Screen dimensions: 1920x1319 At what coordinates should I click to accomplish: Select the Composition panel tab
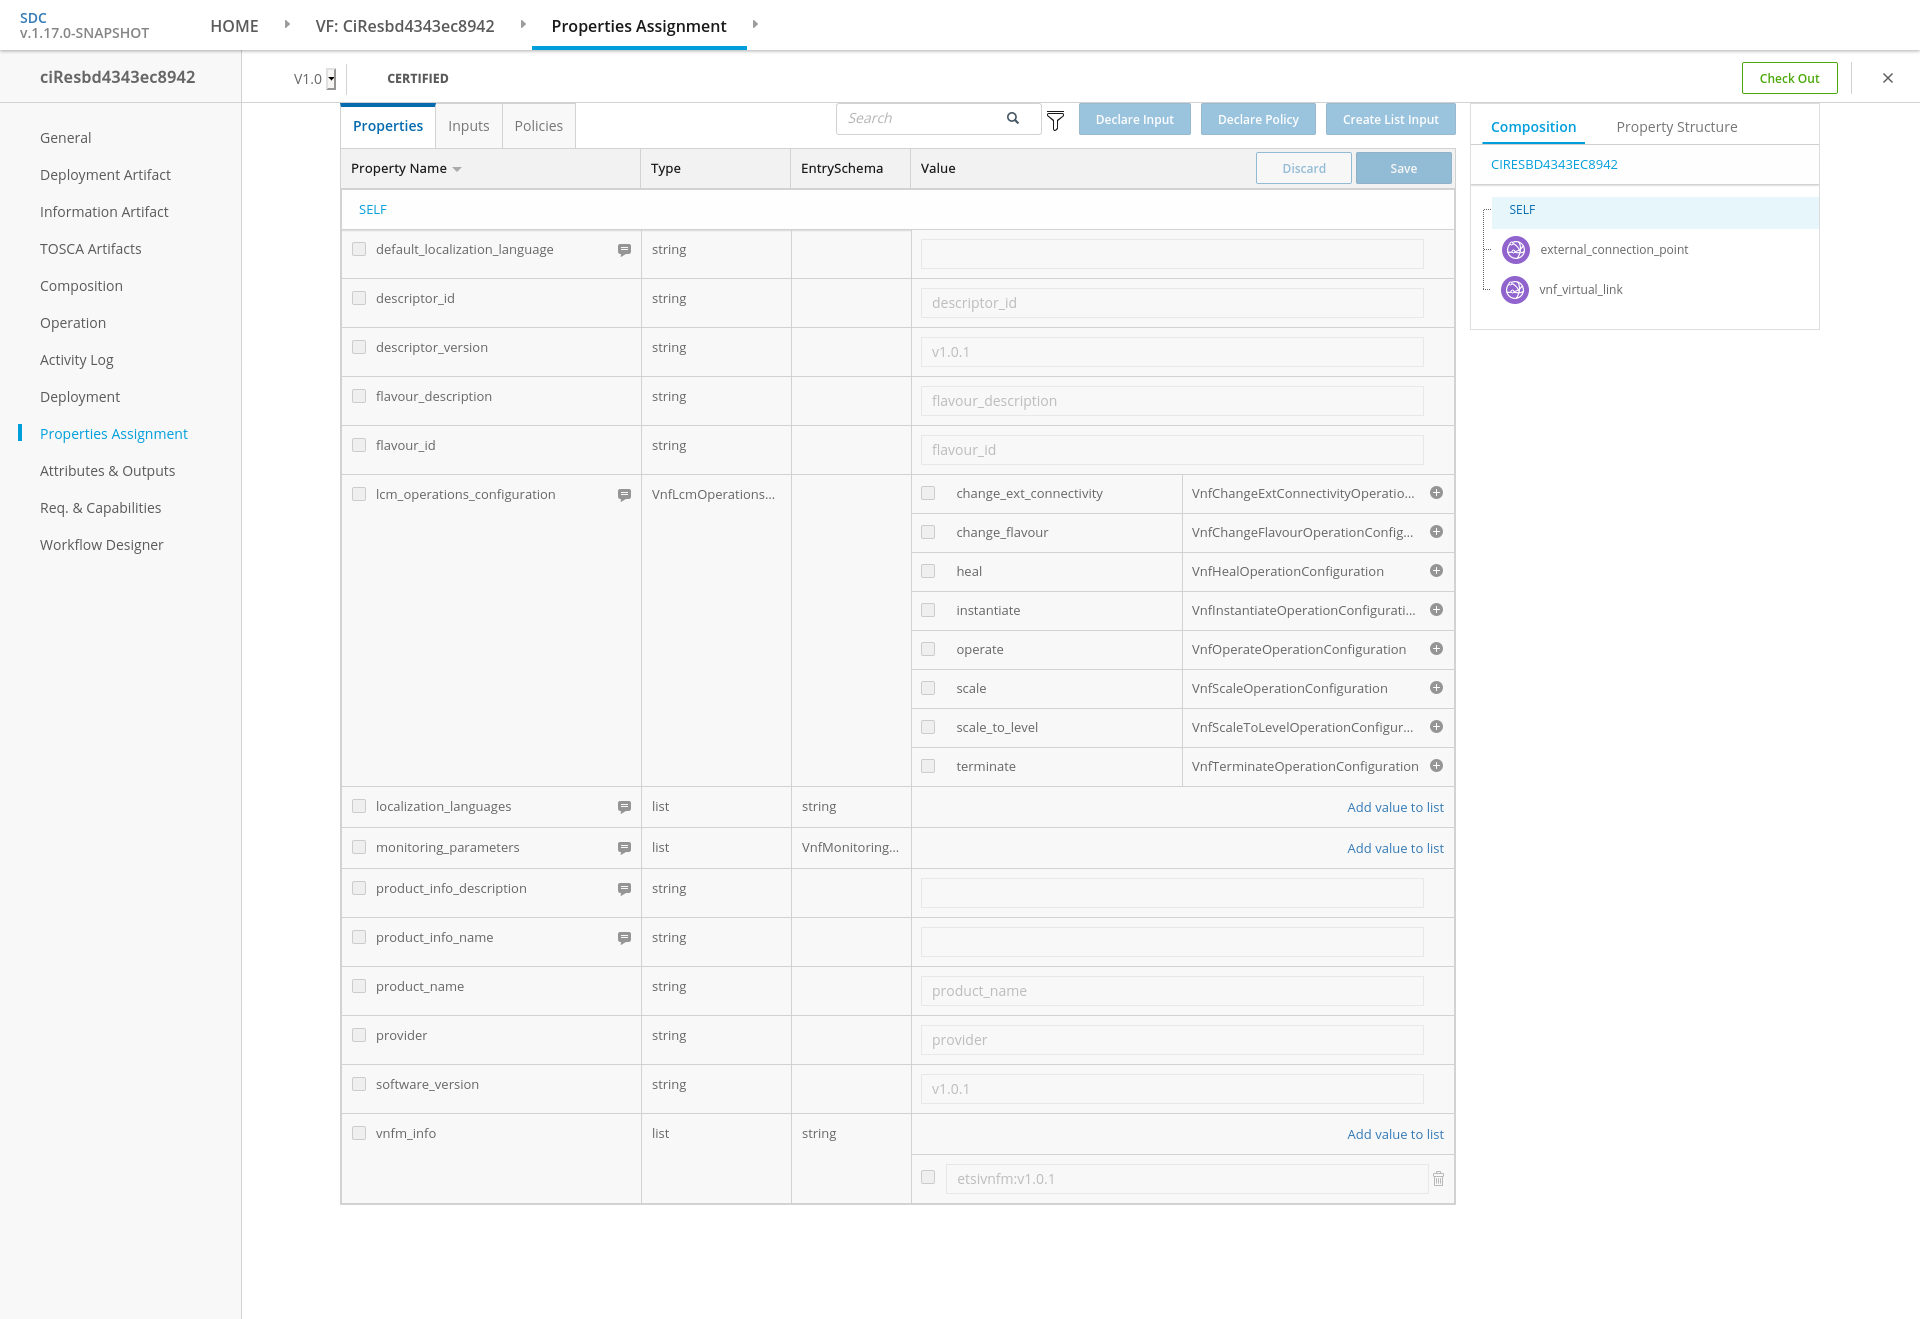1533,127
